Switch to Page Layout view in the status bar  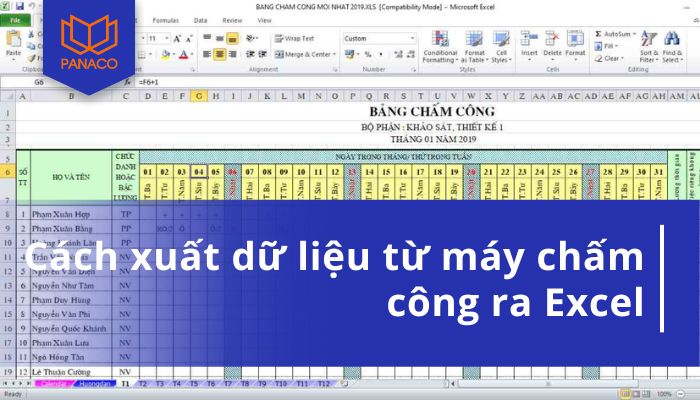click(x=635, y=394)
